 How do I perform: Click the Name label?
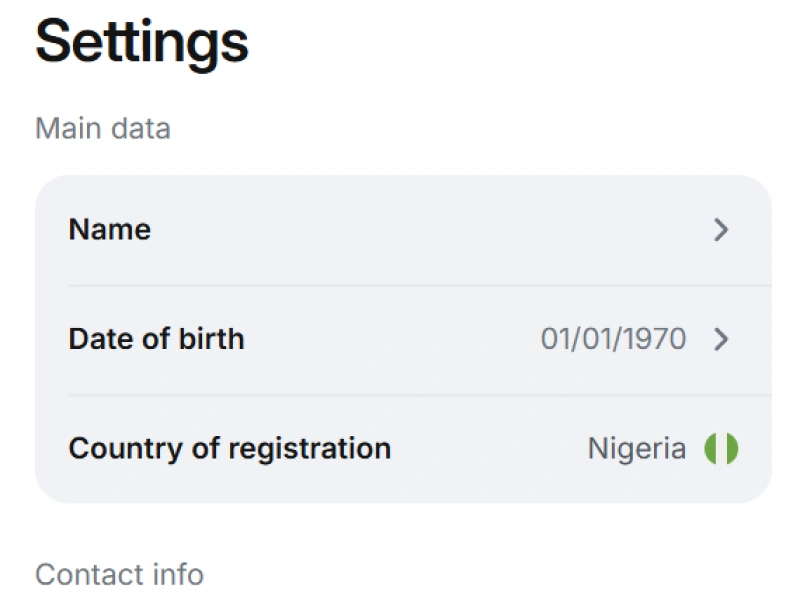[110, 230]
